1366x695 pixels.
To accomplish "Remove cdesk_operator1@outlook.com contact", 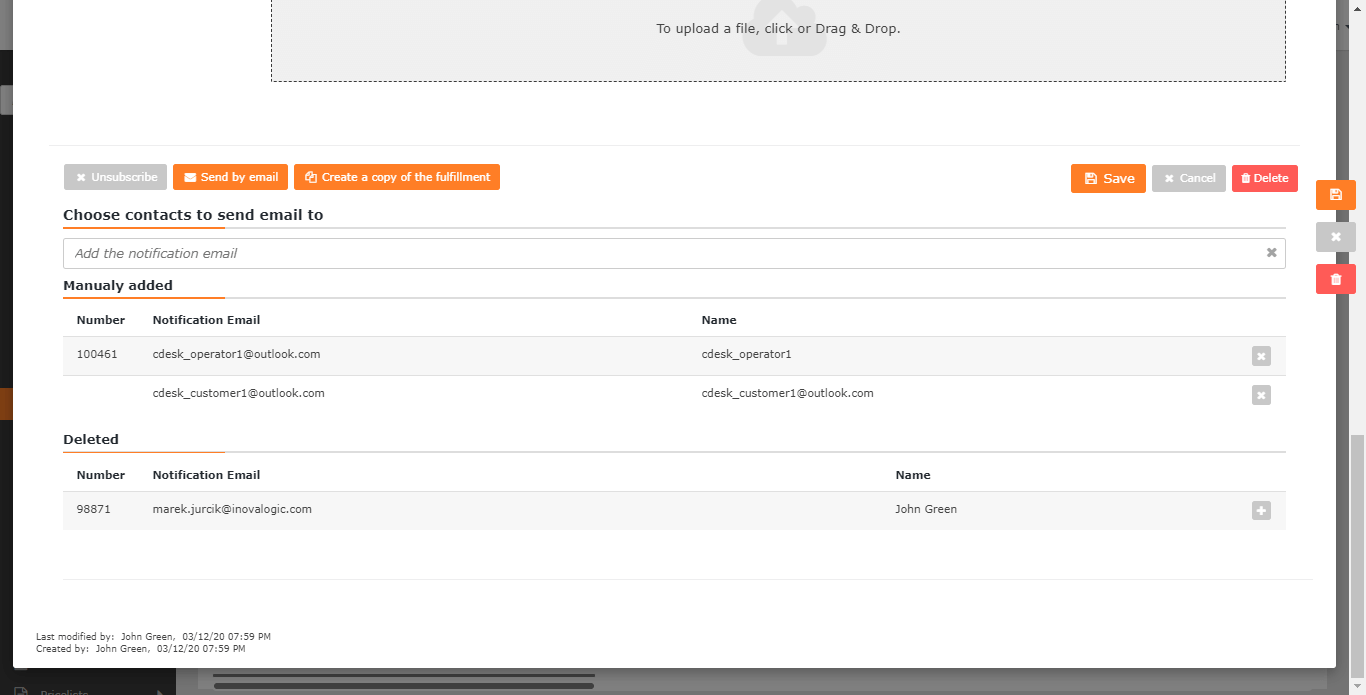I will coord(1261,356).
